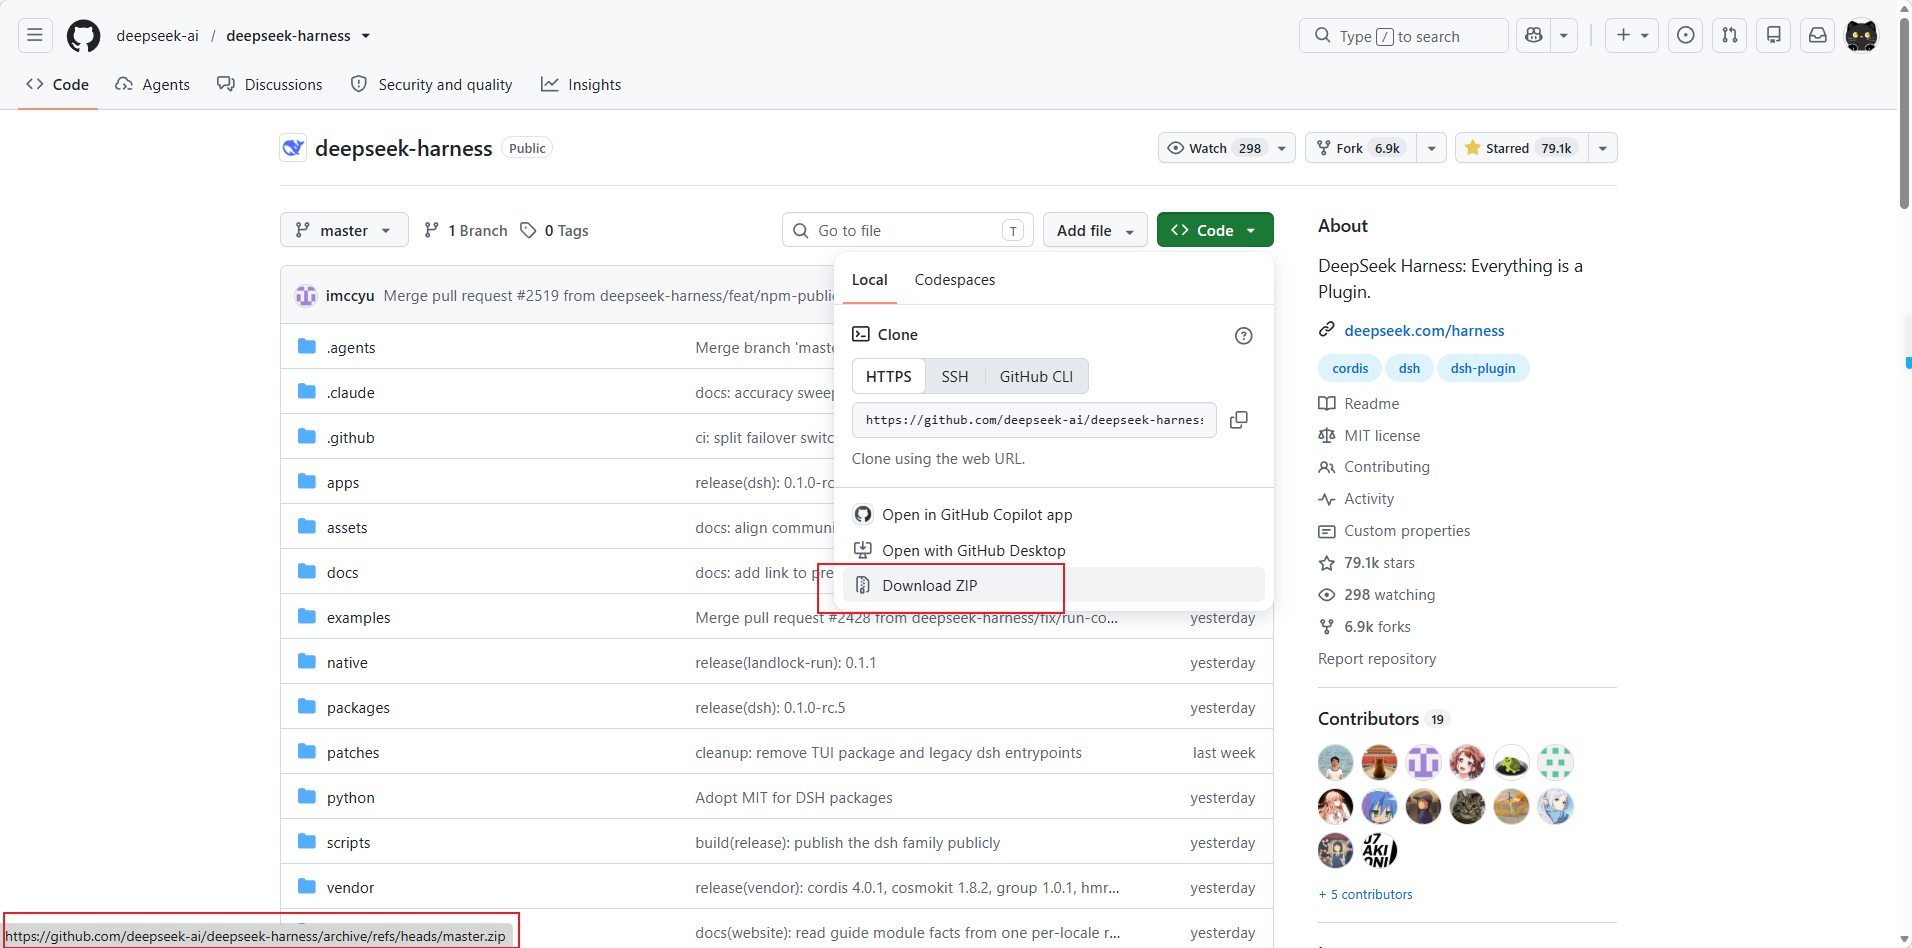Click the Type / to search box
This screenshot has width=1912, height=948.
point(1403,36)
